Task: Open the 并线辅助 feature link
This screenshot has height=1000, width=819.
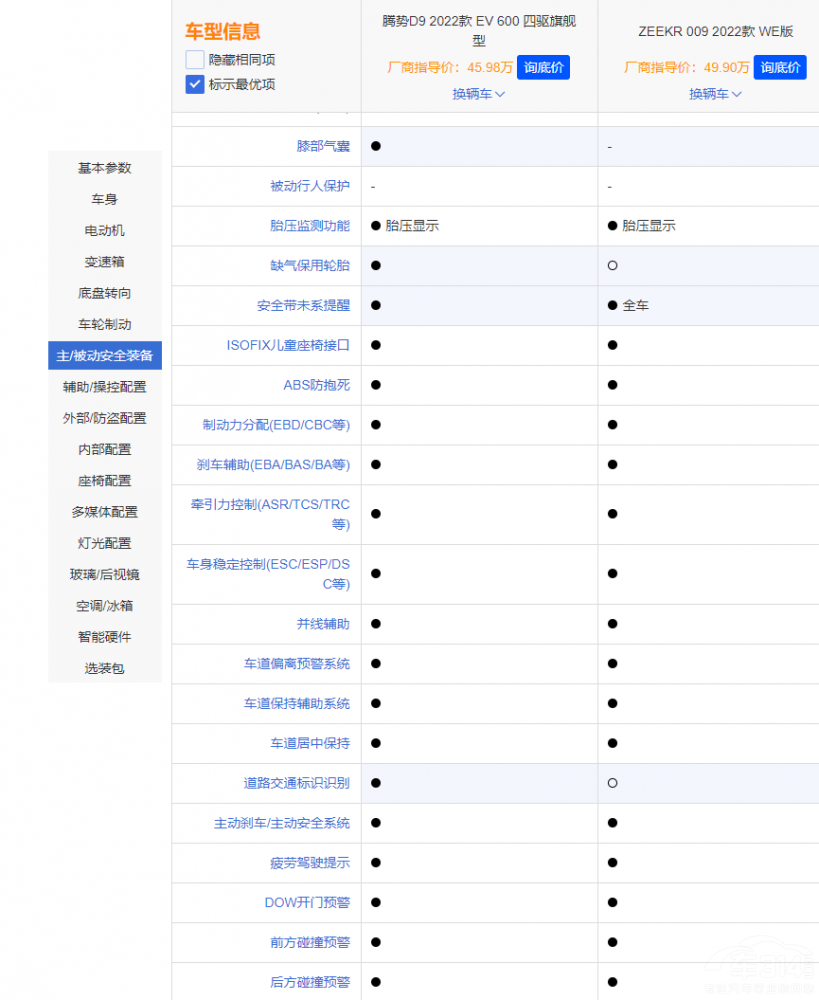Action: [323, 624]
